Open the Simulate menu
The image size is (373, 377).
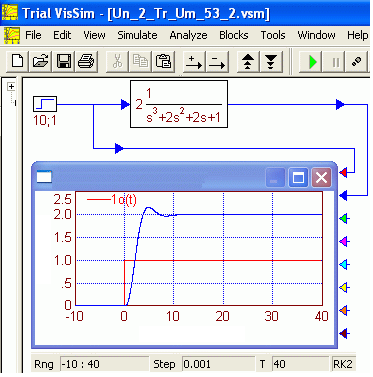point(137,35)
